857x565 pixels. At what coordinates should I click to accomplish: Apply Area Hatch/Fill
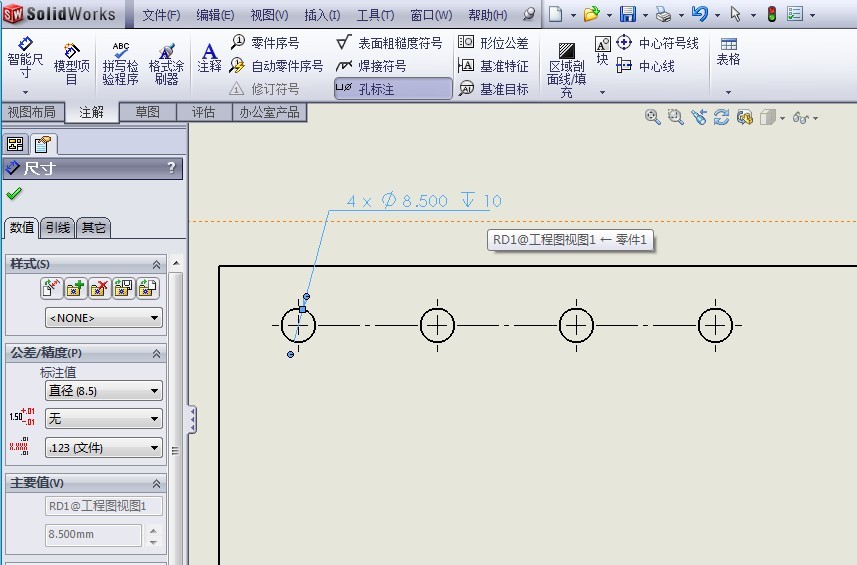(x=567, y=70)
